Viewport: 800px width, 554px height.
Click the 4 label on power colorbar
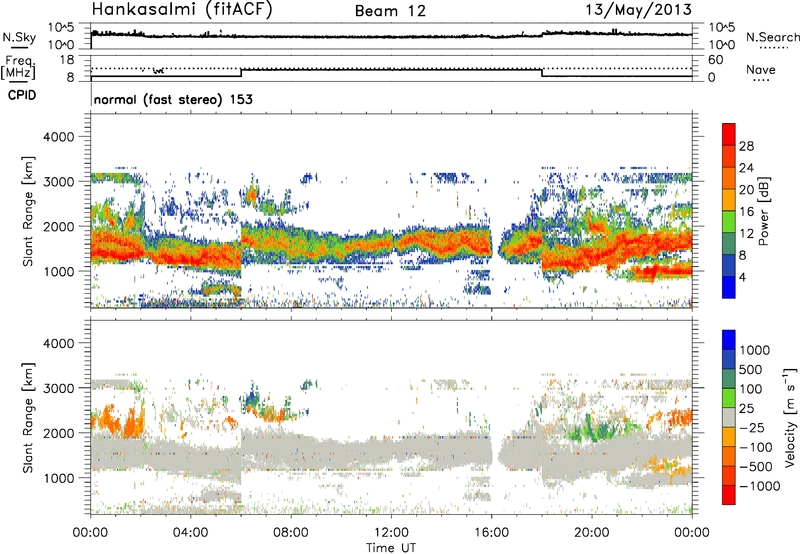click(742, 278)
